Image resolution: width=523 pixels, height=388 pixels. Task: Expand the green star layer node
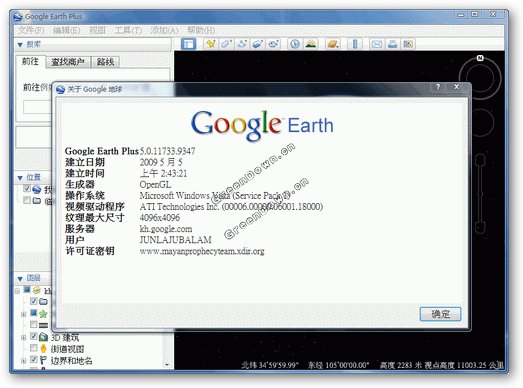(x=23, y=314)
